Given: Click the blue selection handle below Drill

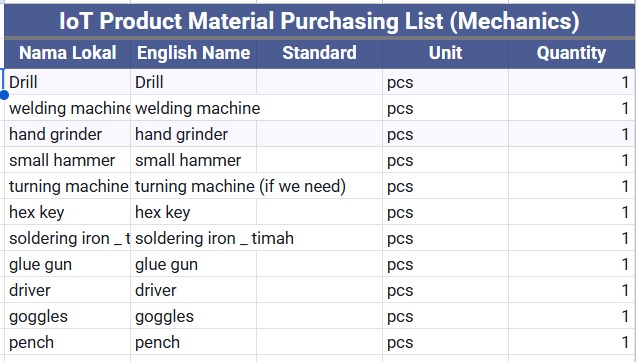Looking at the screenshot, I should pyautogui.click(x=4, y=95).
